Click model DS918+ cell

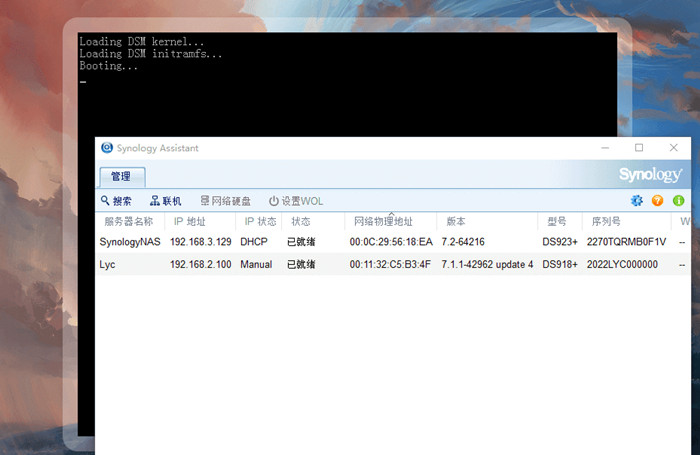[560, 264]
